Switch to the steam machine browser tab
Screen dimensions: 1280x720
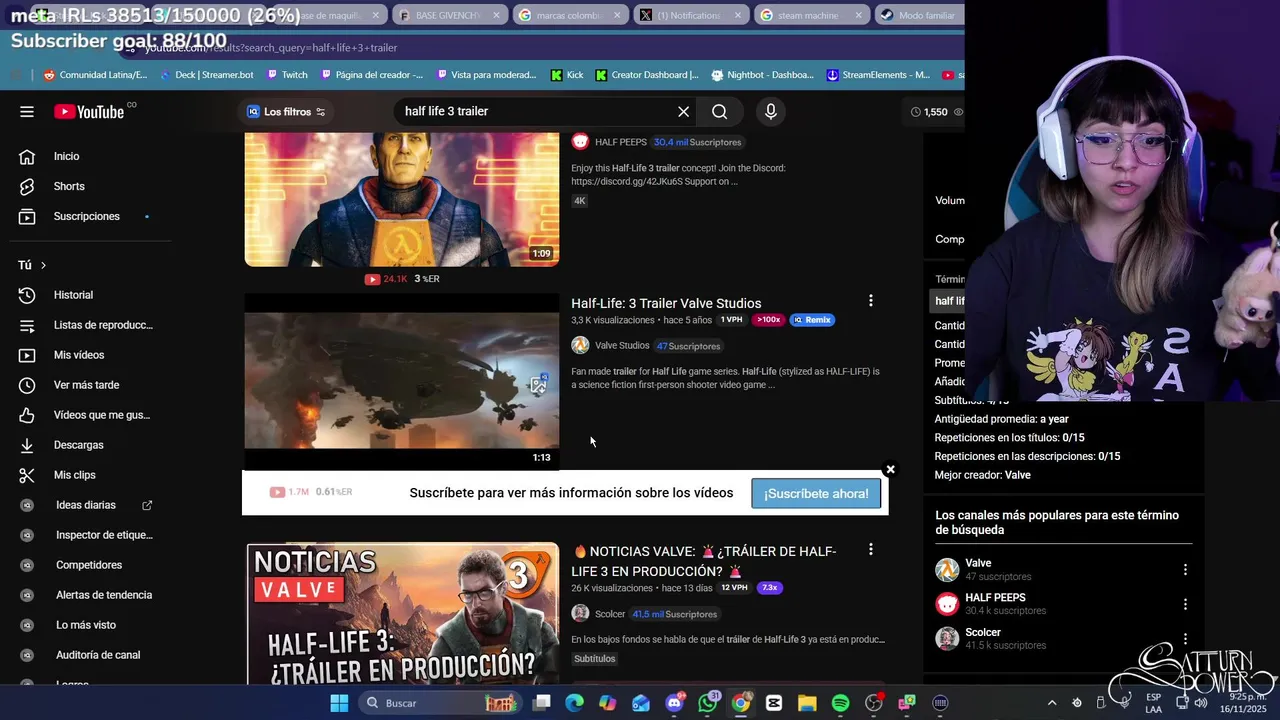[812, 15]
